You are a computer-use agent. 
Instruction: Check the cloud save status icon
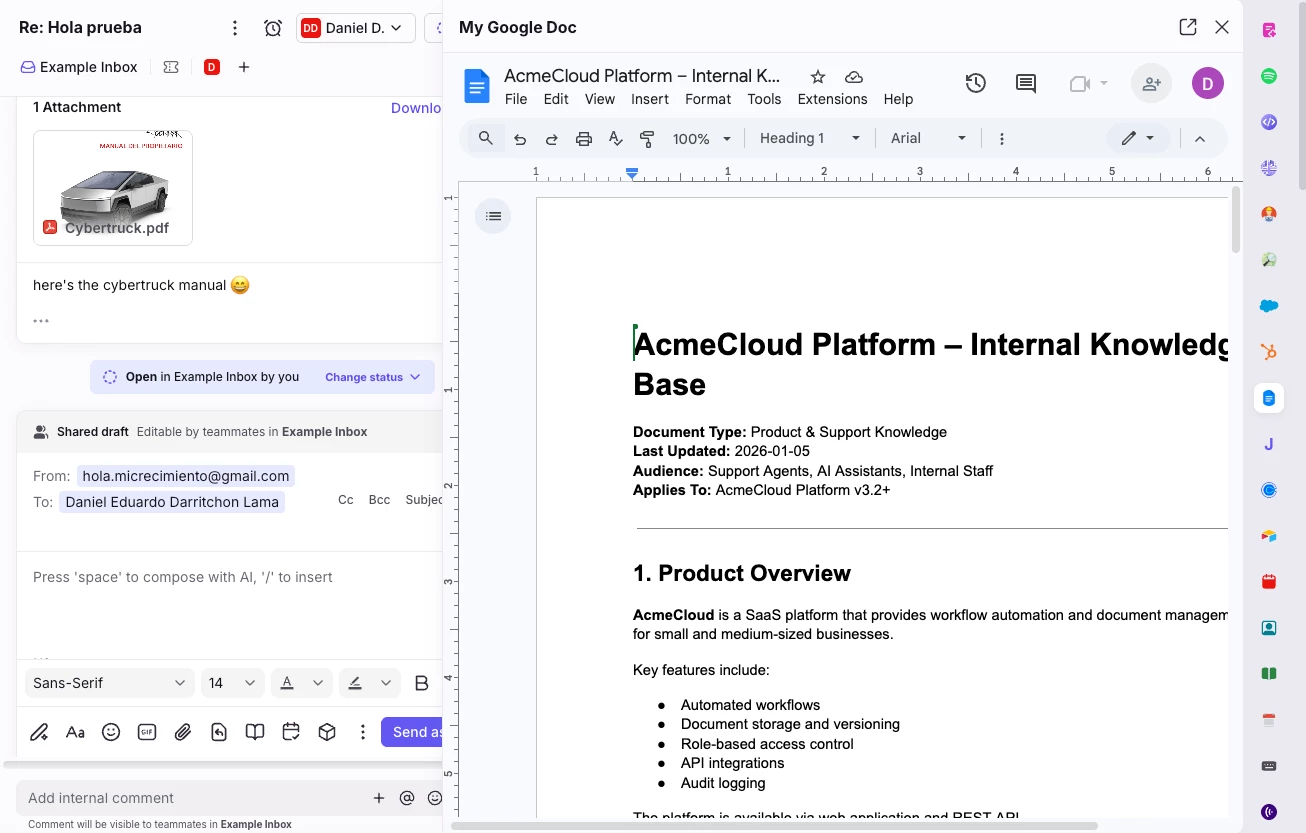(x=854, y=77)
